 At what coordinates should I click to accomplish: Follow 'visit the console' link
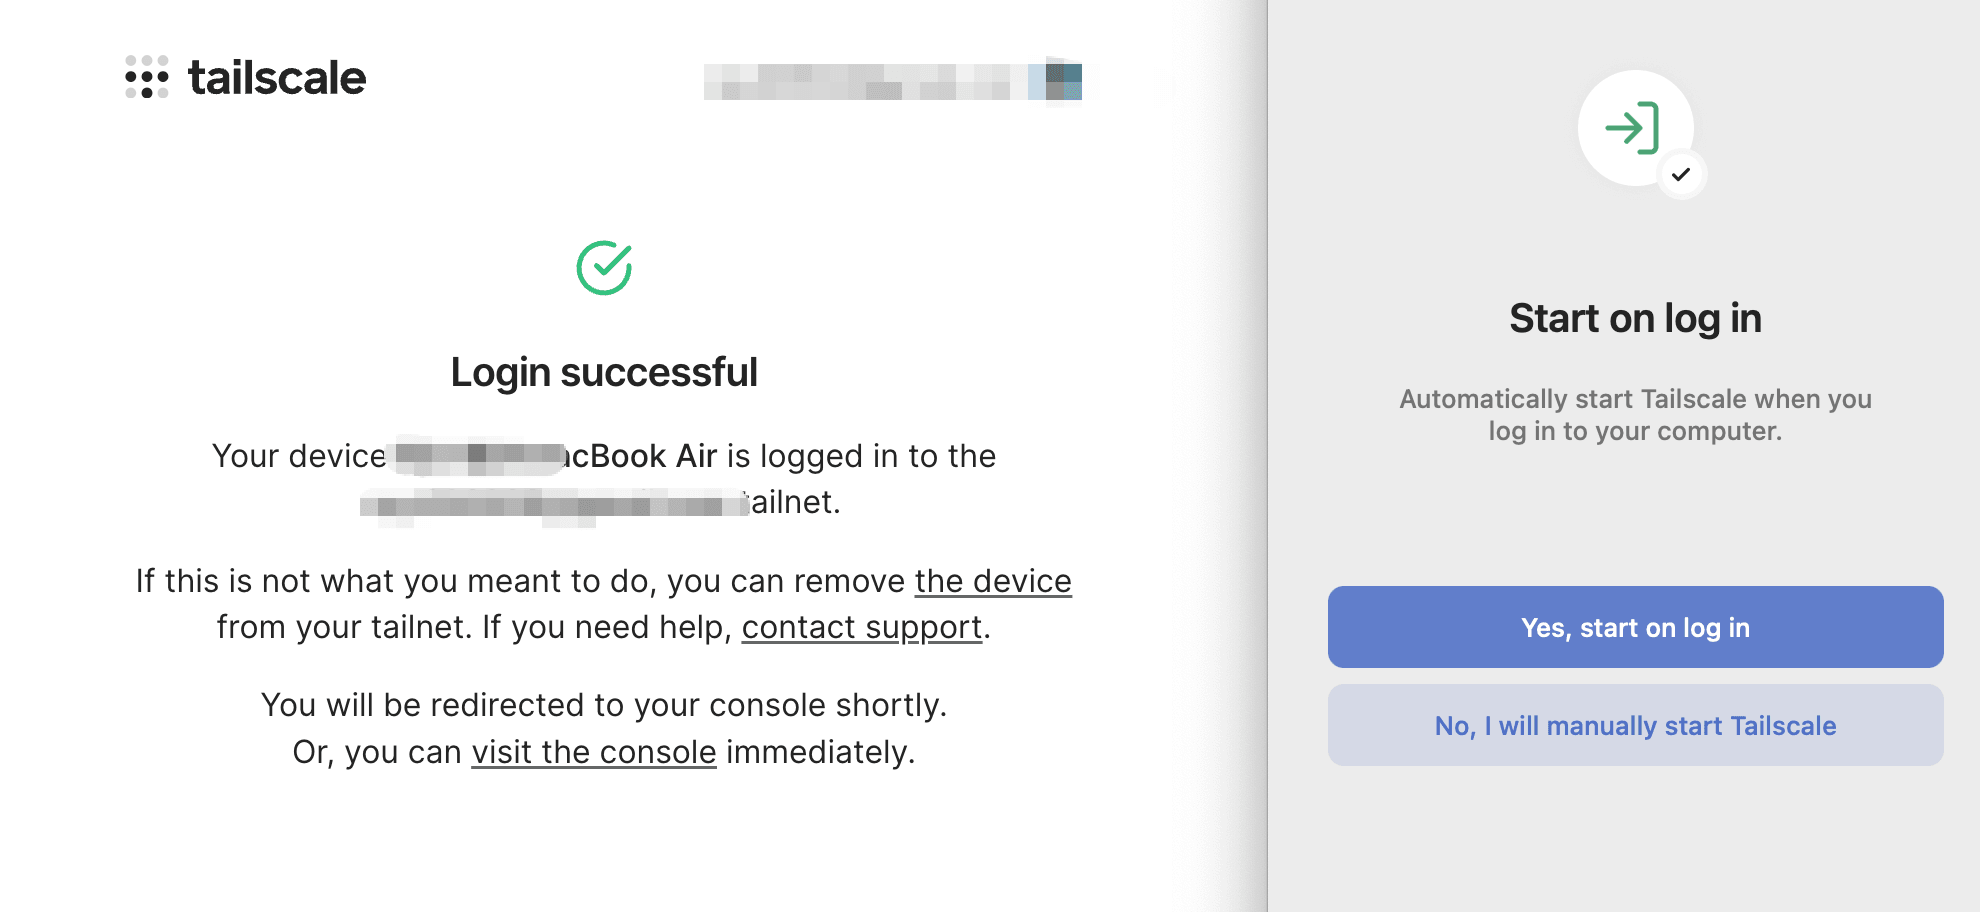[x=594, y=752]
